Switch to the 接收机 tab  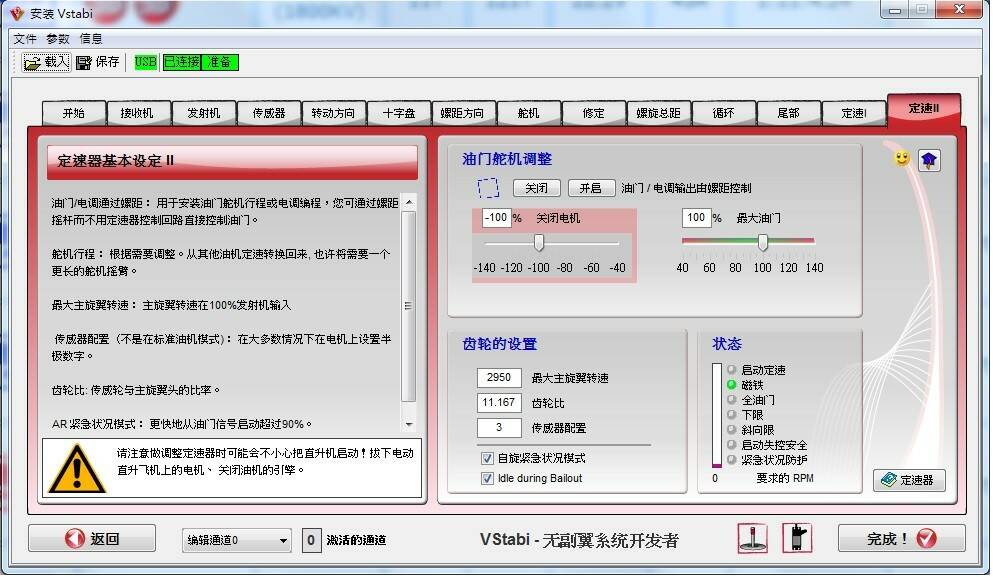(x=137, y=113)
